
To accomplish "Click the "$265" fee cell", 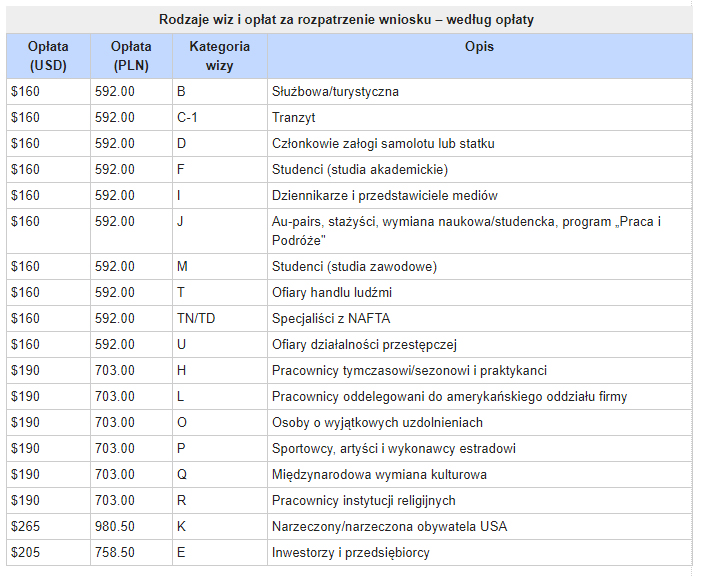I will [x=48, y=526].
